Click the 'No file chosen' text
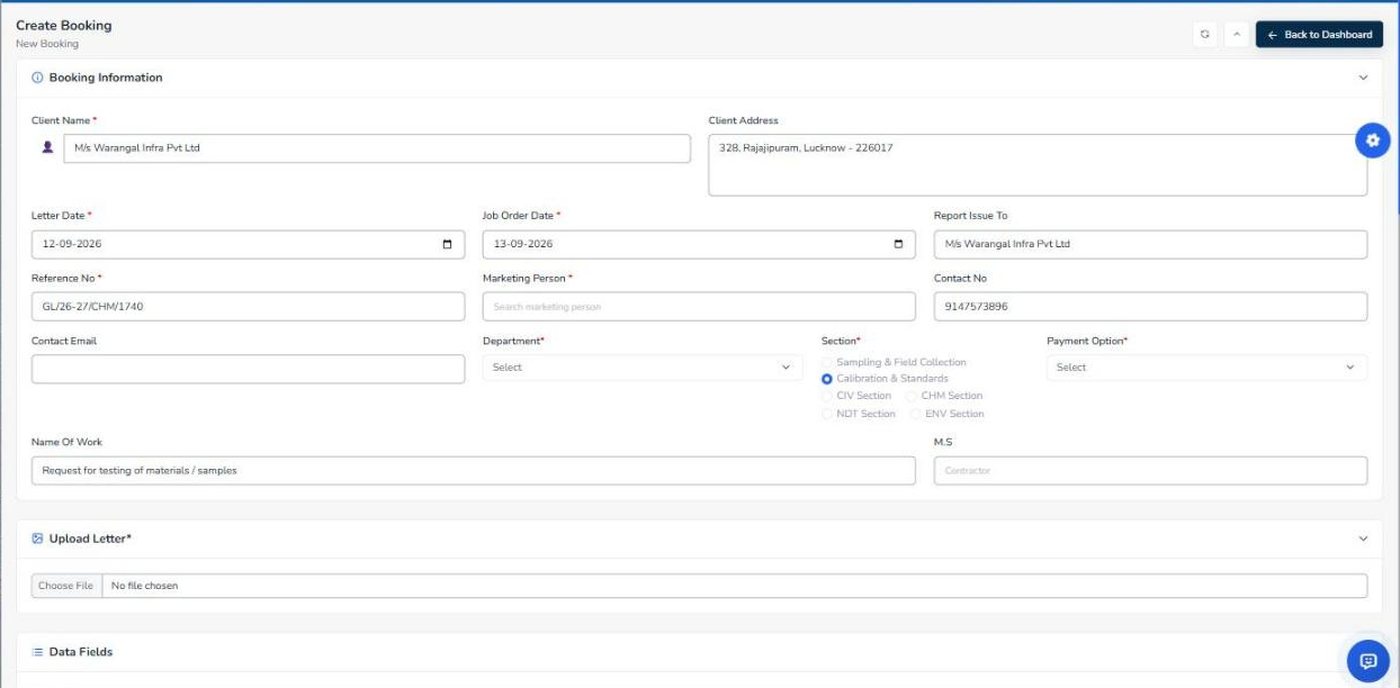This screenshot has width=1400, height=688. (x=144, y=586)
